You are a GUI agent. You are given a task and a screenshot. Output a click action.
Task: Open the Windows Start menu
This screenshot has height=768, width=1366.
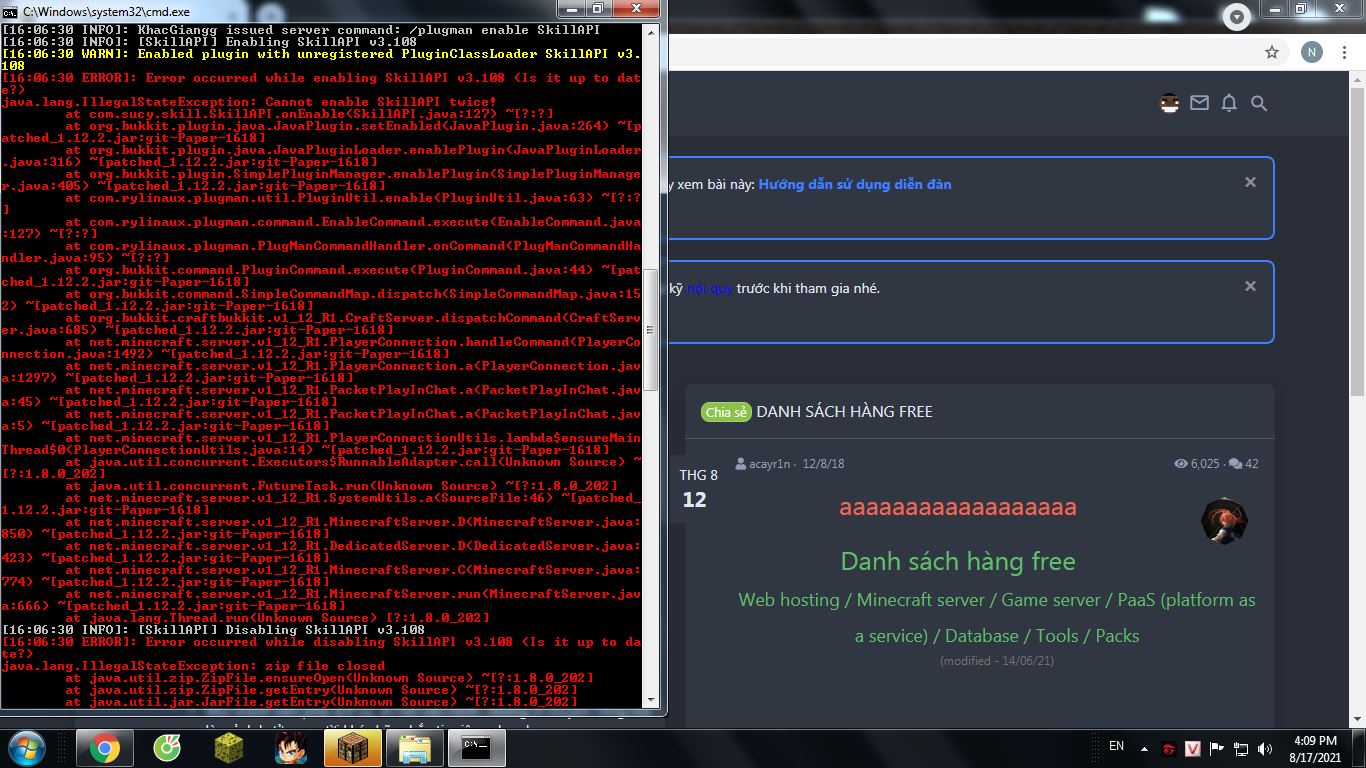26,748
